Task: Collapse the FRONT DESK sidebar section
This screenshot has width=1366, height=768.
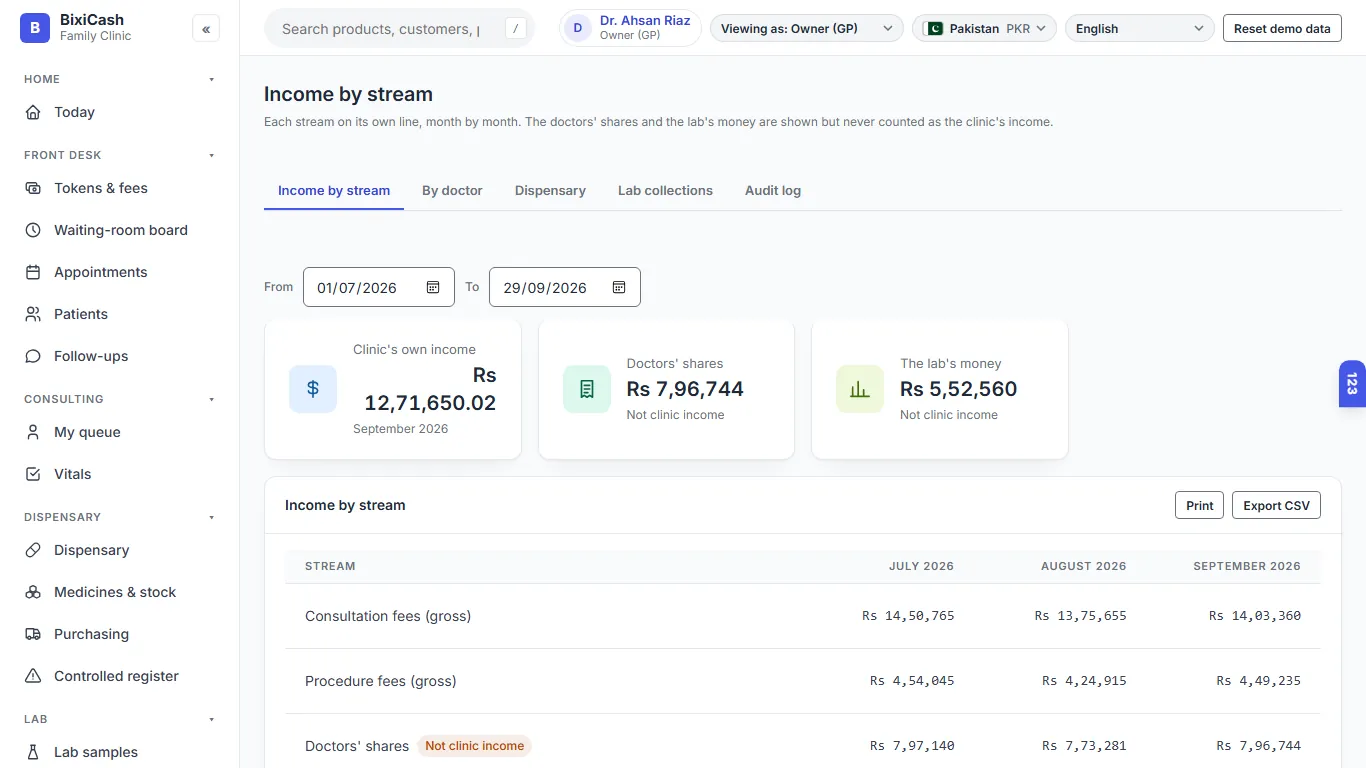Action: [211, 155]
